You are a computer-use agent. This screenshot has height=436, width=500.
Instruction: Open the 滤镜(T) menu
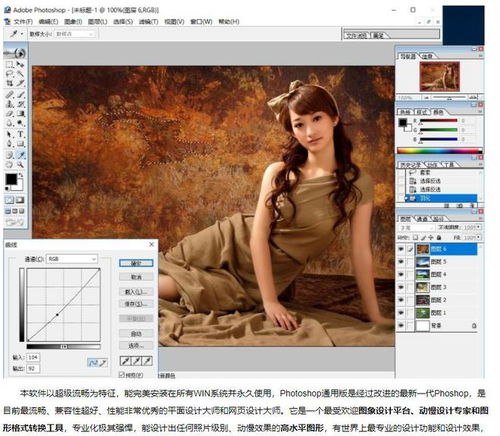click(148, 22)
